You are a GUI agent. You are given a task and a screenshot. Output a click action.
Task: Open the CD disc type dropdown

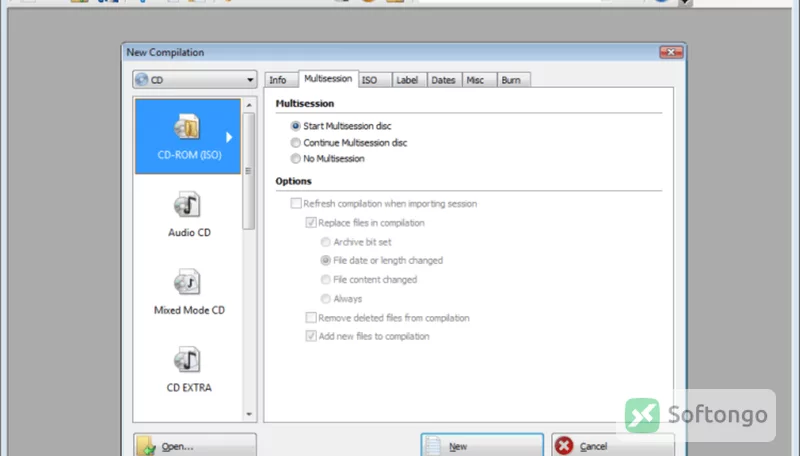coord(194,80)
